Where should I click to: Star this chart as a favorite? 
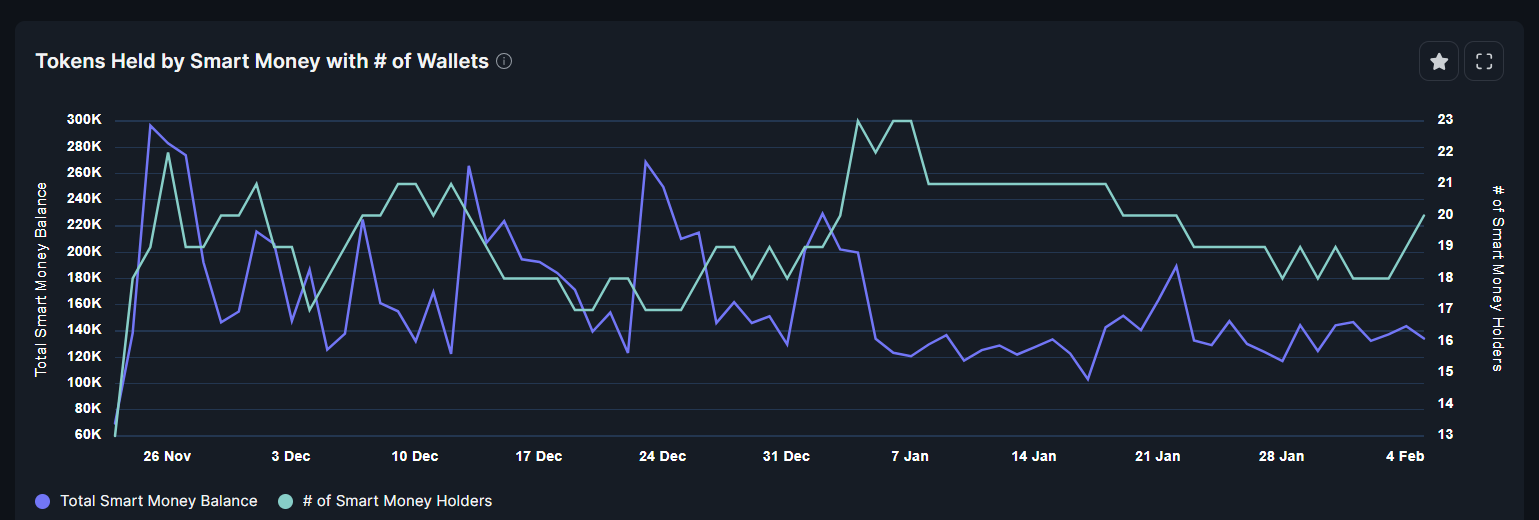1439,62
